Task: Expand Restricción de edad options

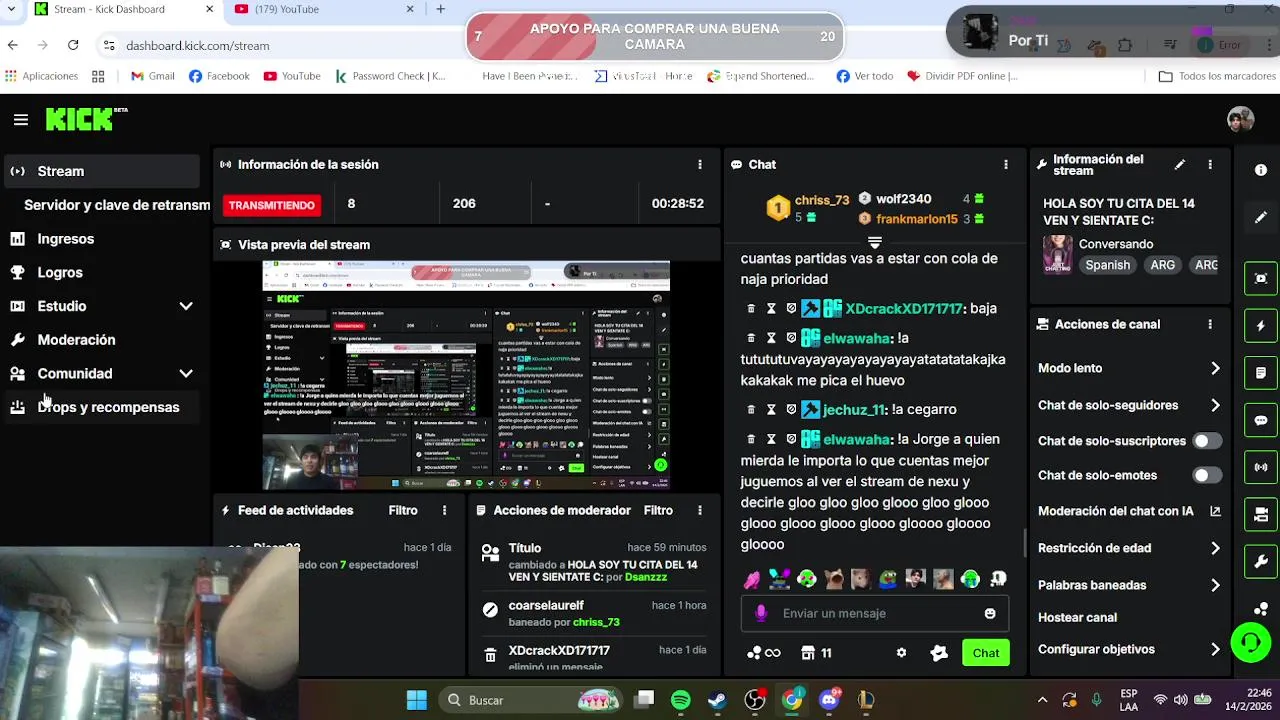Action: pyautogui.click(x=1215, y=548)
